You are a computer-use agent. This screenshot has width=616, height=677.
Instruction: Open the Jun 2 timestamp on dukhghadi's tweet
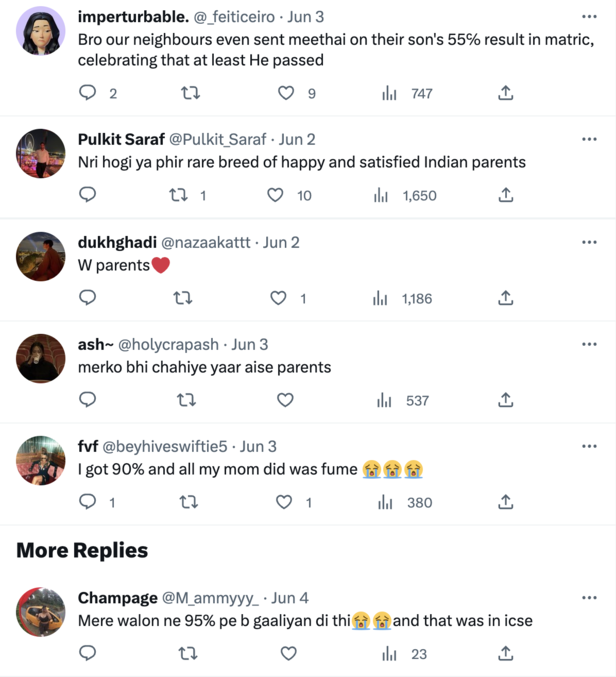click(281, 243)
